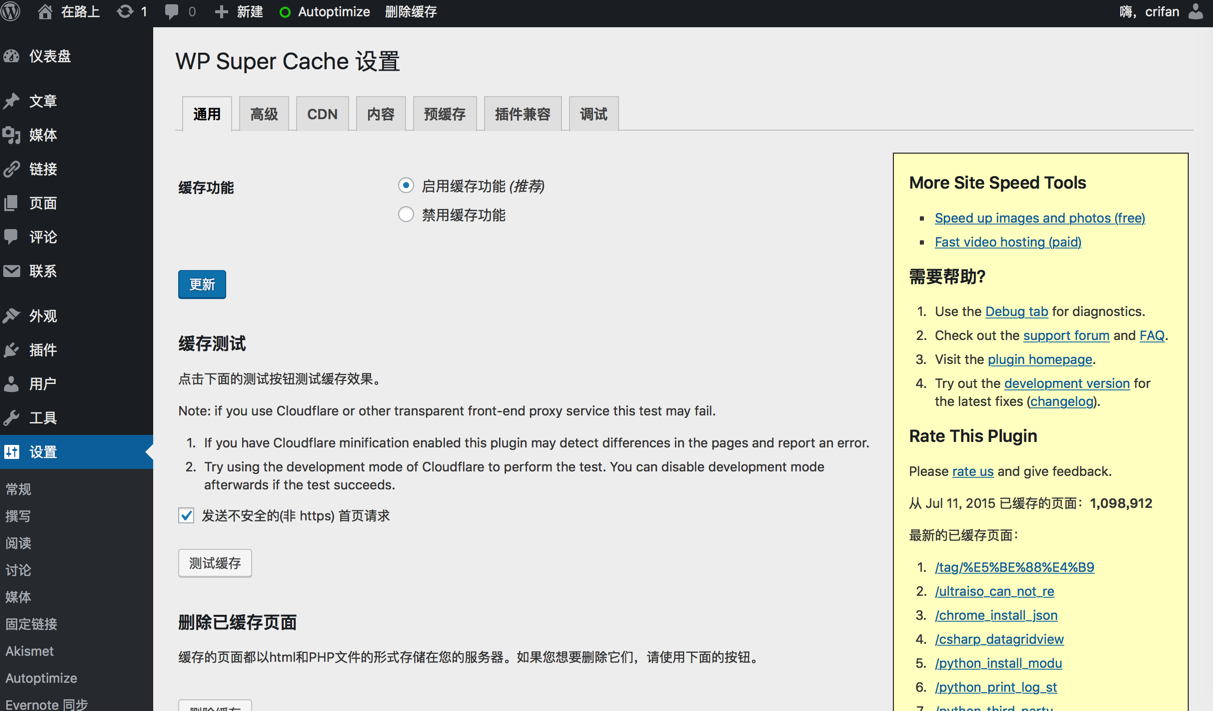The image size is (1213, 711).
Task: Click the 设置 sliders icon
Action: pos(12,452)
